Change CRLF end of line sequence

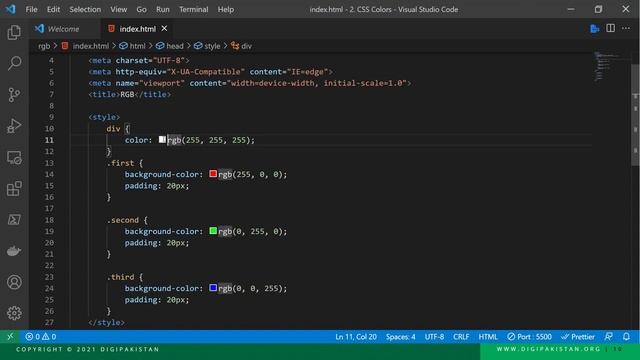(x=461, y=337)
